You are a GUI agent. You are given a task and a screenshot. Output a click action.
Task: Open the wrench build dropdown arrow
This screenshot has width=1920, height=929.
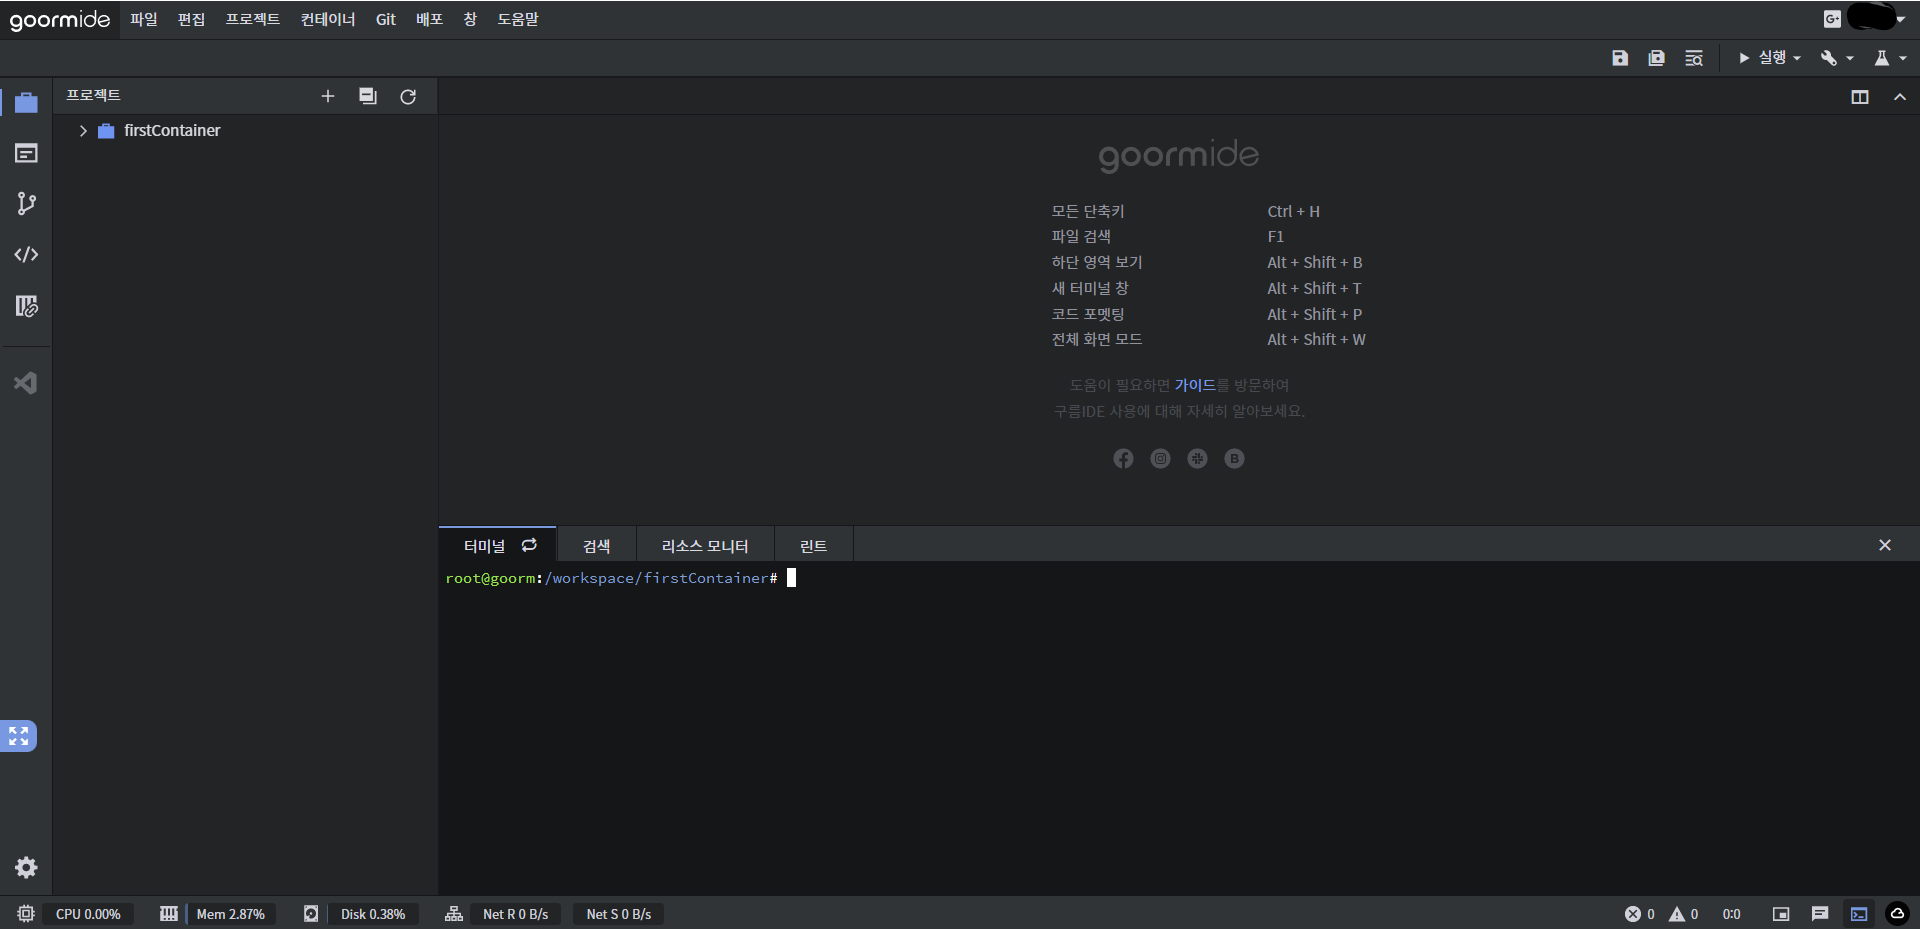click(1850, 59)
